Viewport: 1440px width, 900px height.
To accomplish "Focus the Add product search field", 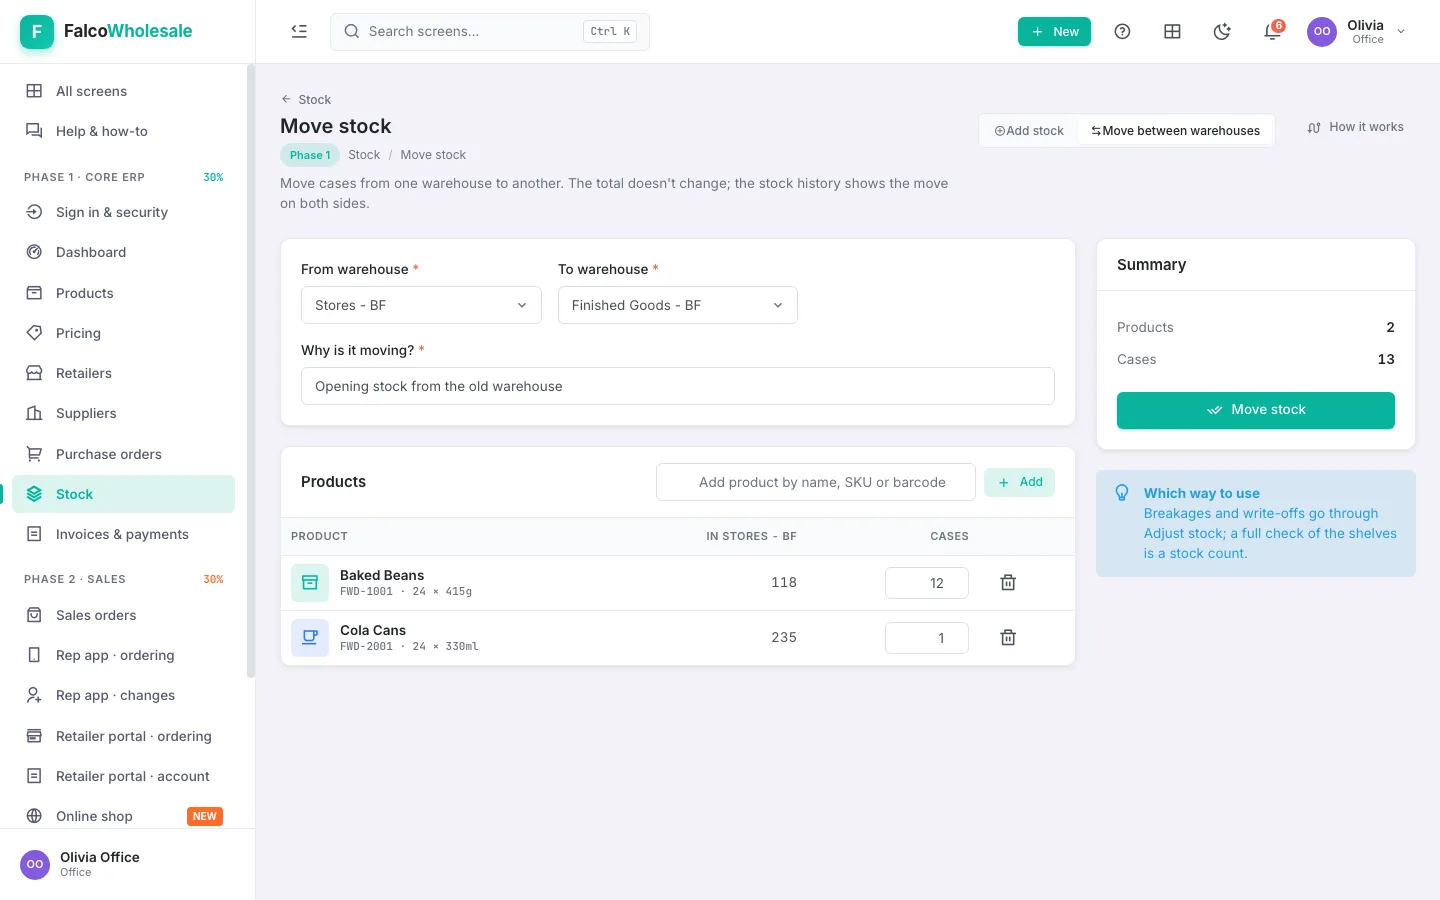I will click(x=816, y=482).
